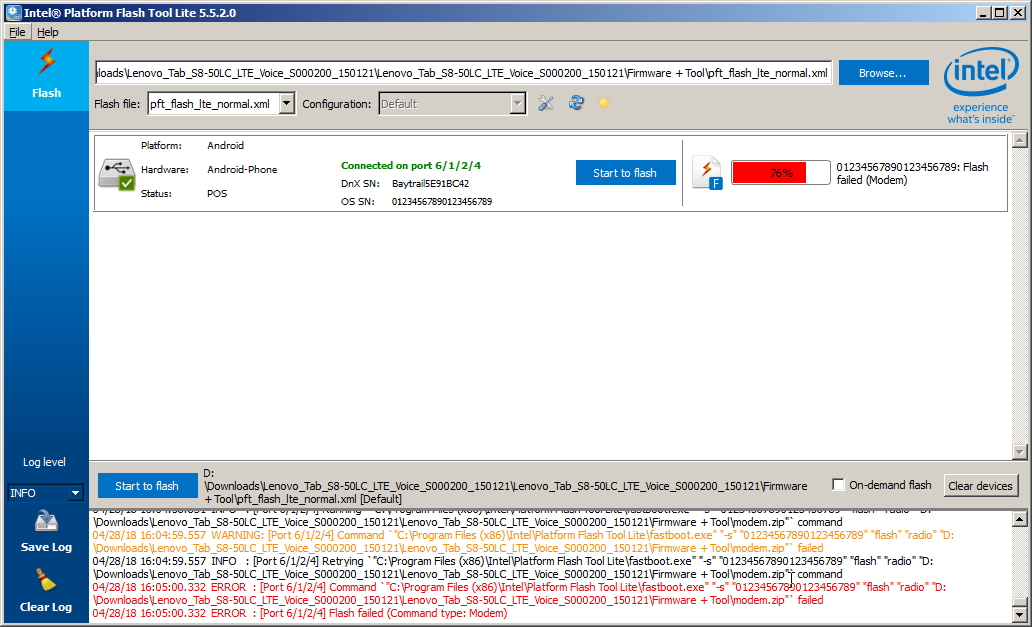Click the wrench and screwdriver settings icon
The height and width of the screenshot is (627, 1032).
[546, 103]
